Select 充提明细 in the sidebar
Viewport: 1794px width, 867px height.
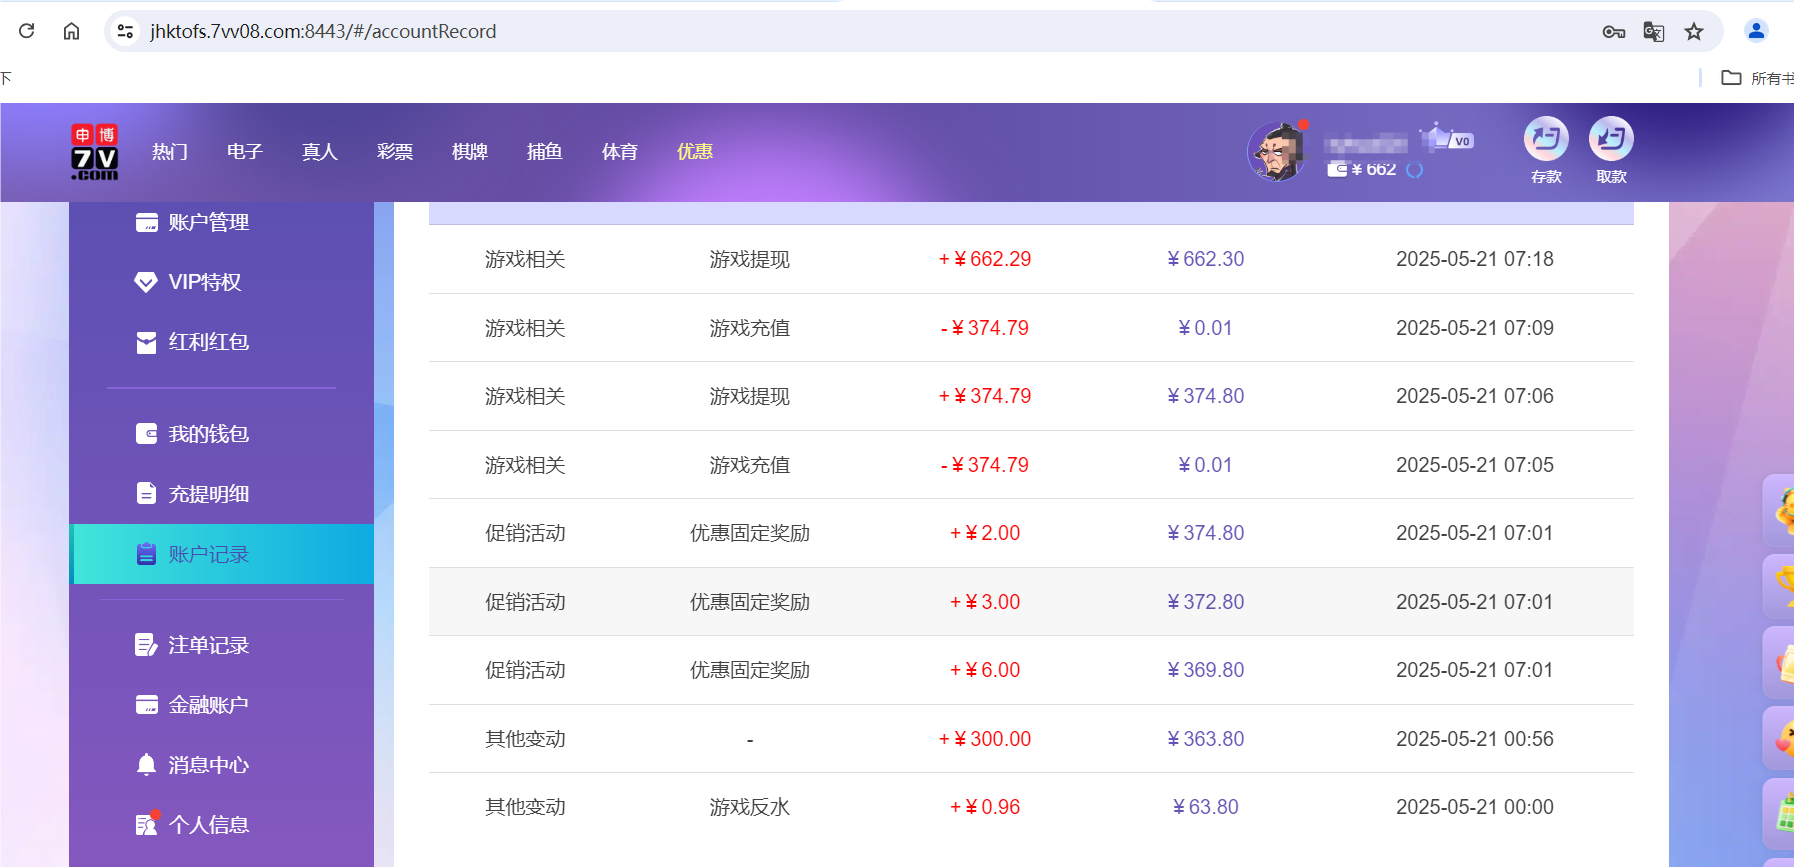208,494
